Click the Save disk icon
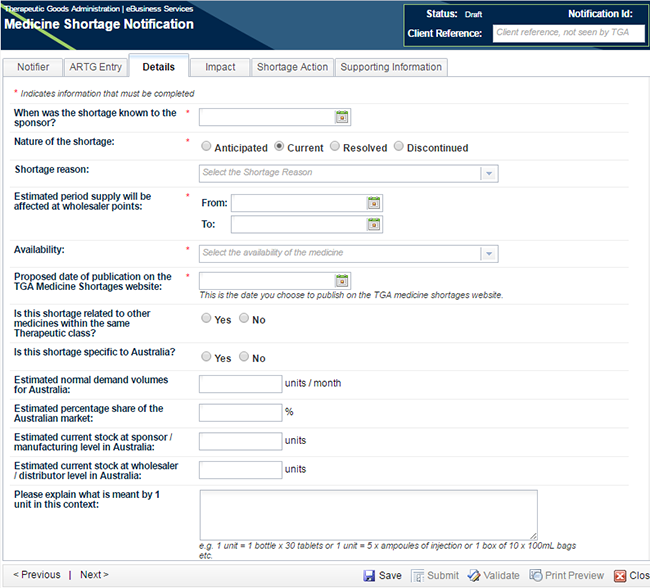The height and width of the screenshot is (588, 650). pos(369,576)
